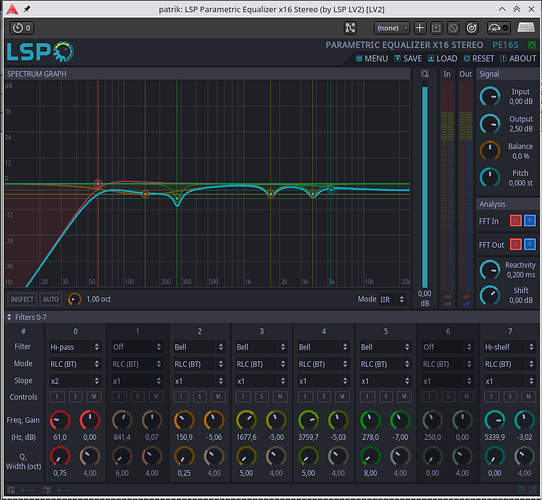The image size is (542, 500).
Task: Click the green indicator beside PE16S
Action: [532, 45]
